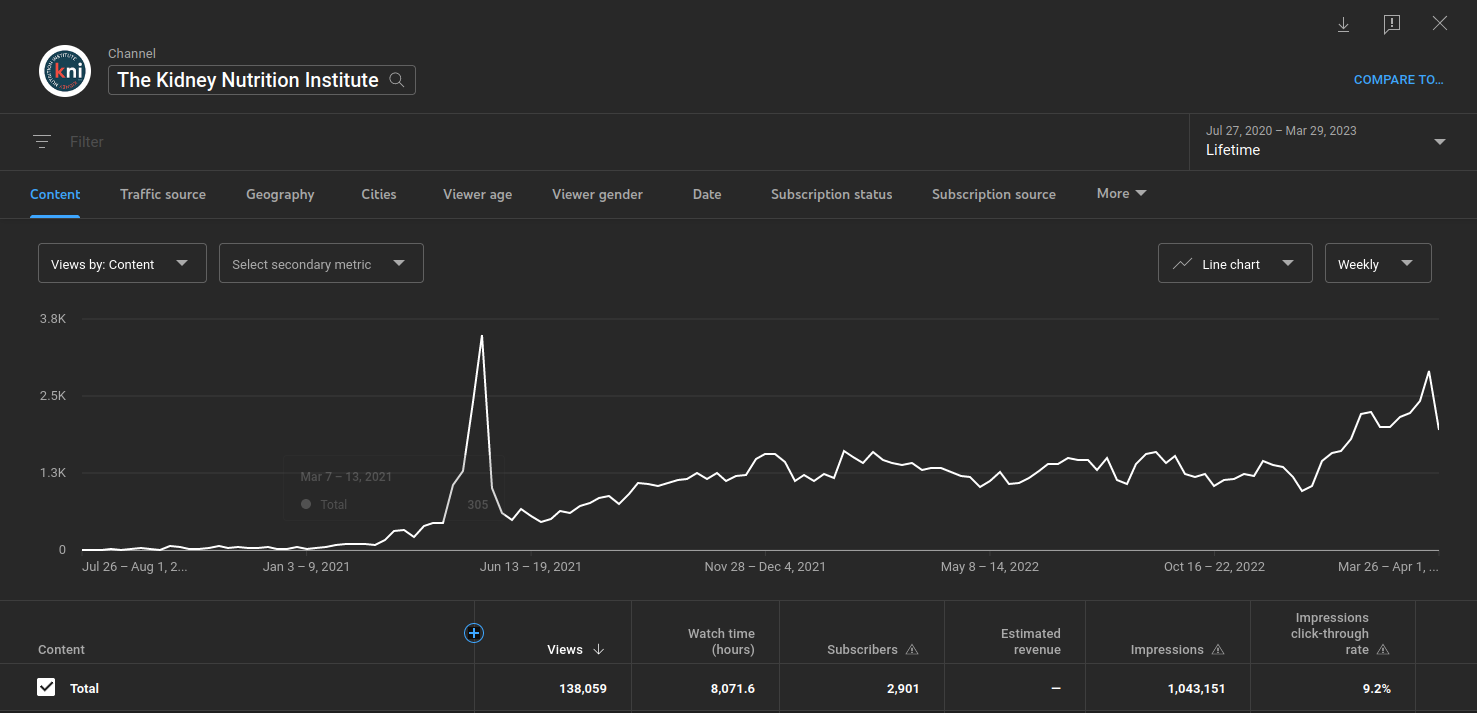Screen dimensions: 1477x713
Task: Click the Impressions column warning icon
Action: [1218, 650]
